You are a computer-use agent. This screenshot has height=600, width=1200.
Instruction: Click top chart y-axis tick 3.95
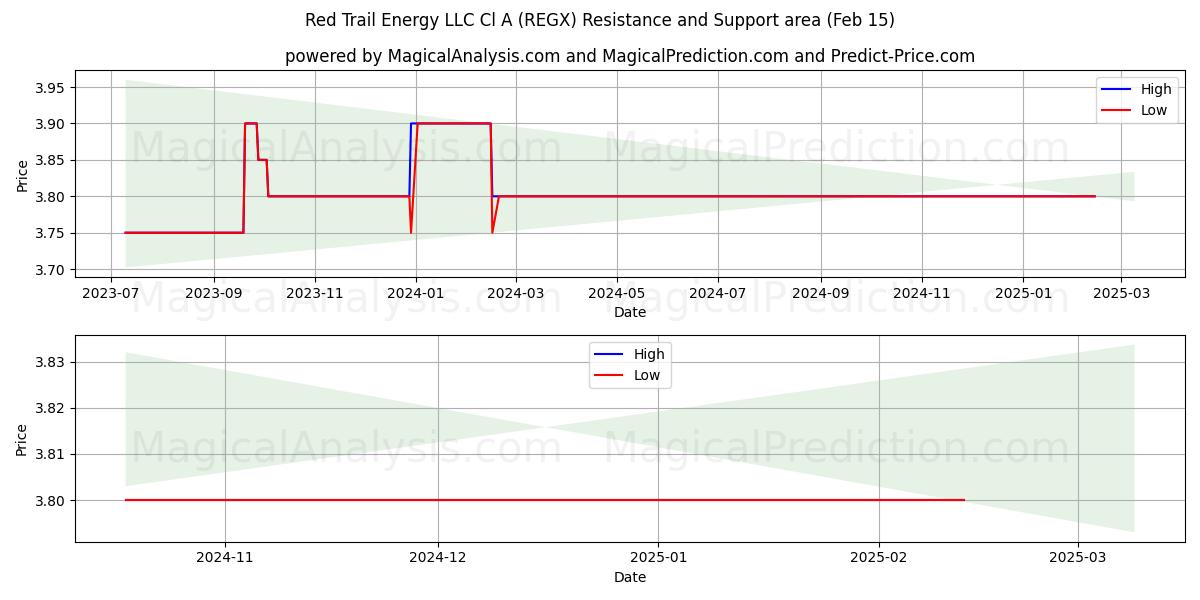[51, 88]
